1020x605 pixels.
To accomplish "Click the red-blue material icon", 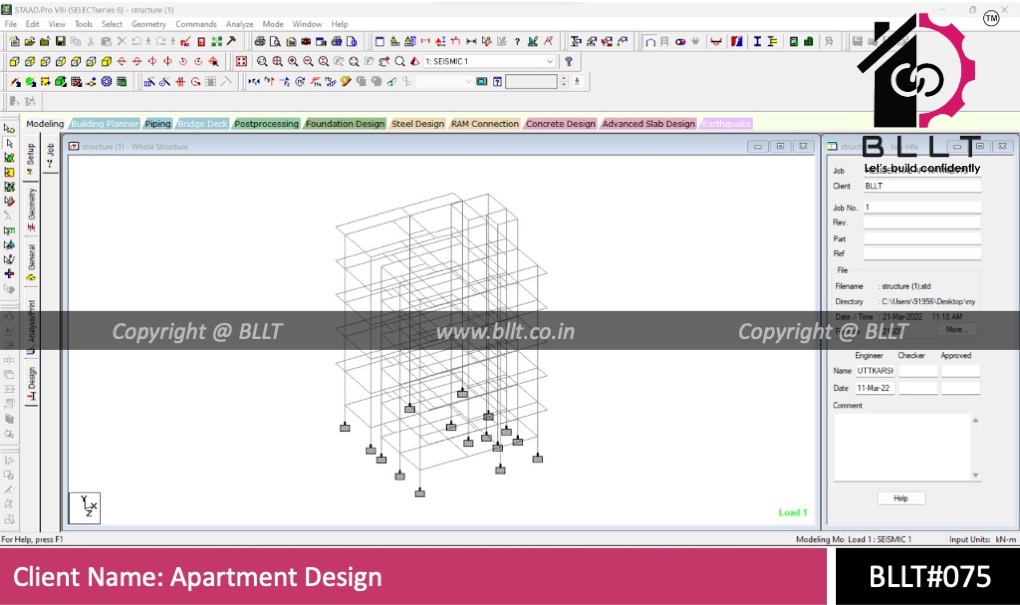I will coord(736,42).
